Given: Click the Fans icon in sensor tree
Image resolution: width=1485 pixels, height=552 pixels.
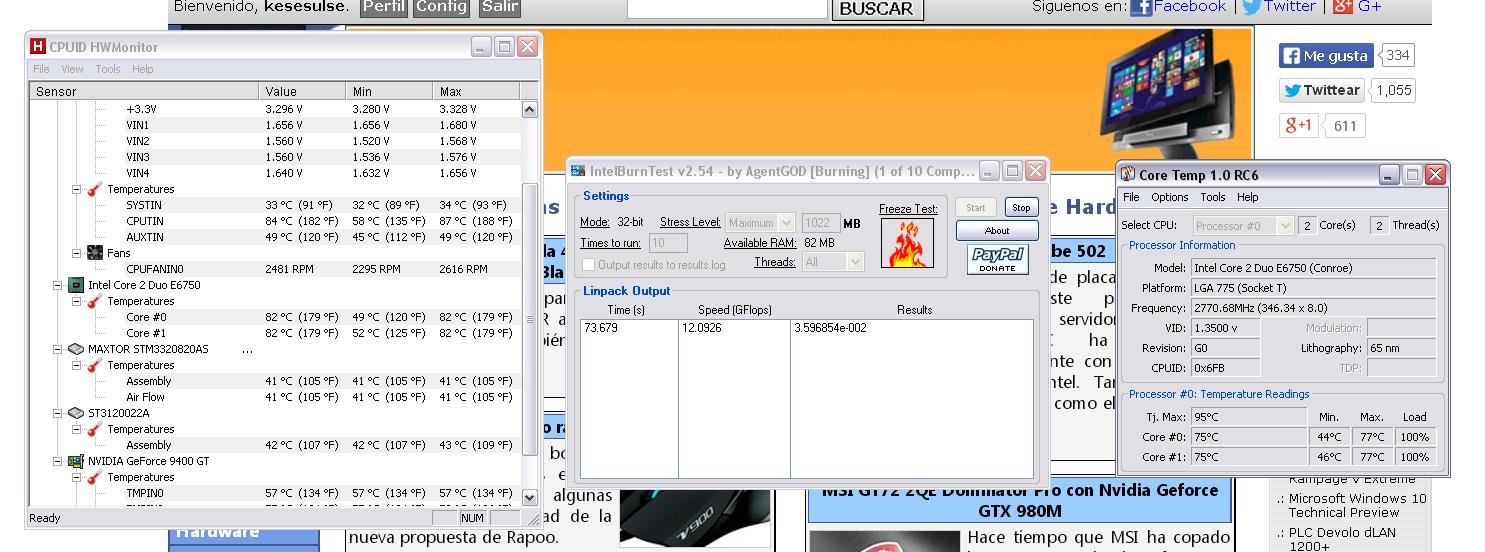Looking at the screenshot, I should point(94,253).
